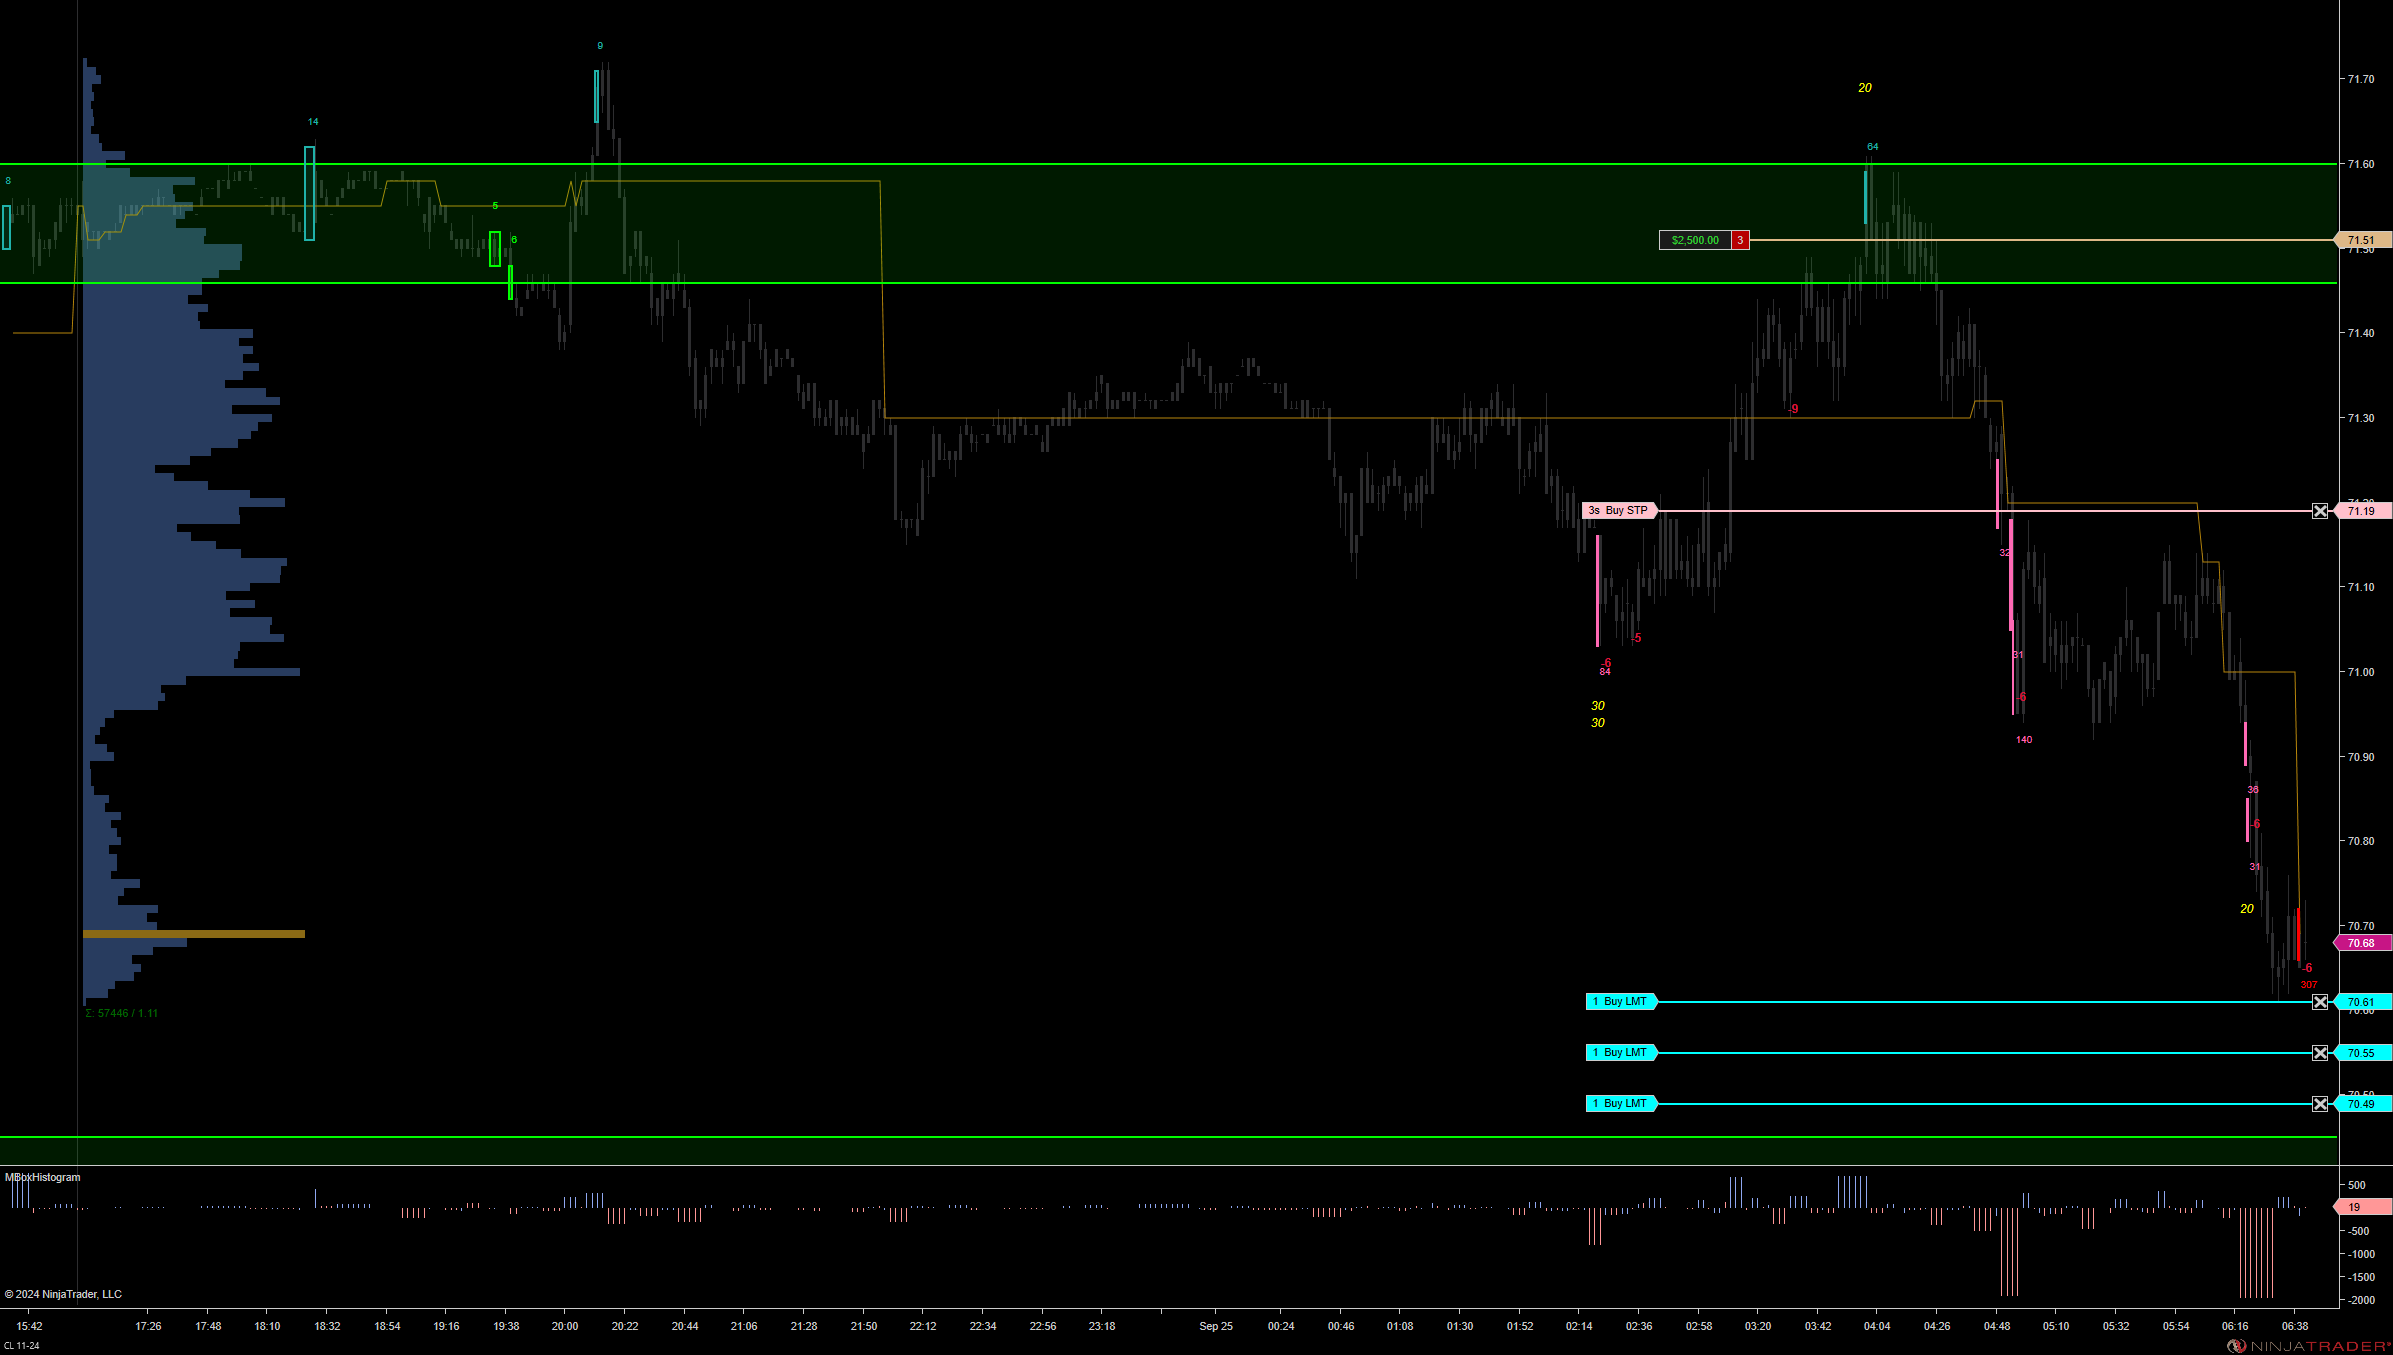Cancel the Buy LMT order at 70.55
This screenshot has height=1355, width=2393.
pos(2320,1053)
